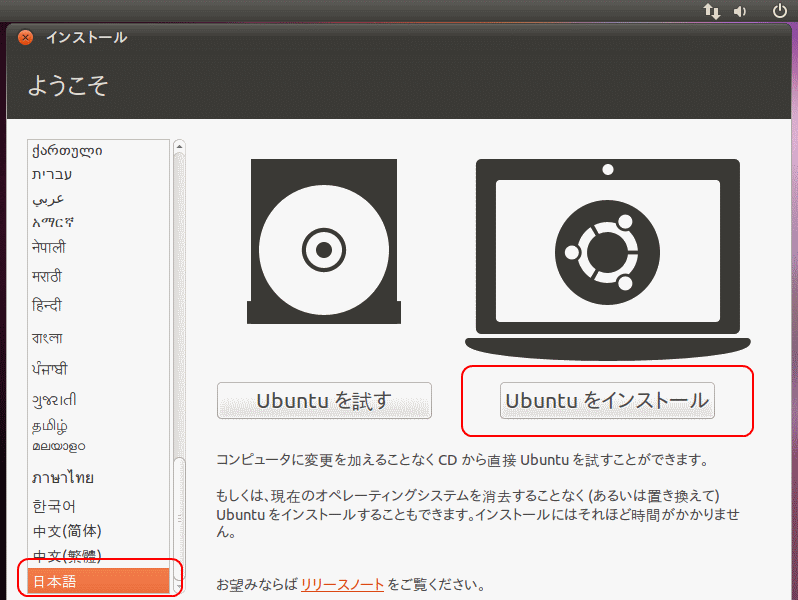Screen dimensions: 798x600
Task: Select ภาษาไทย language entry
Action: [98, 478]
